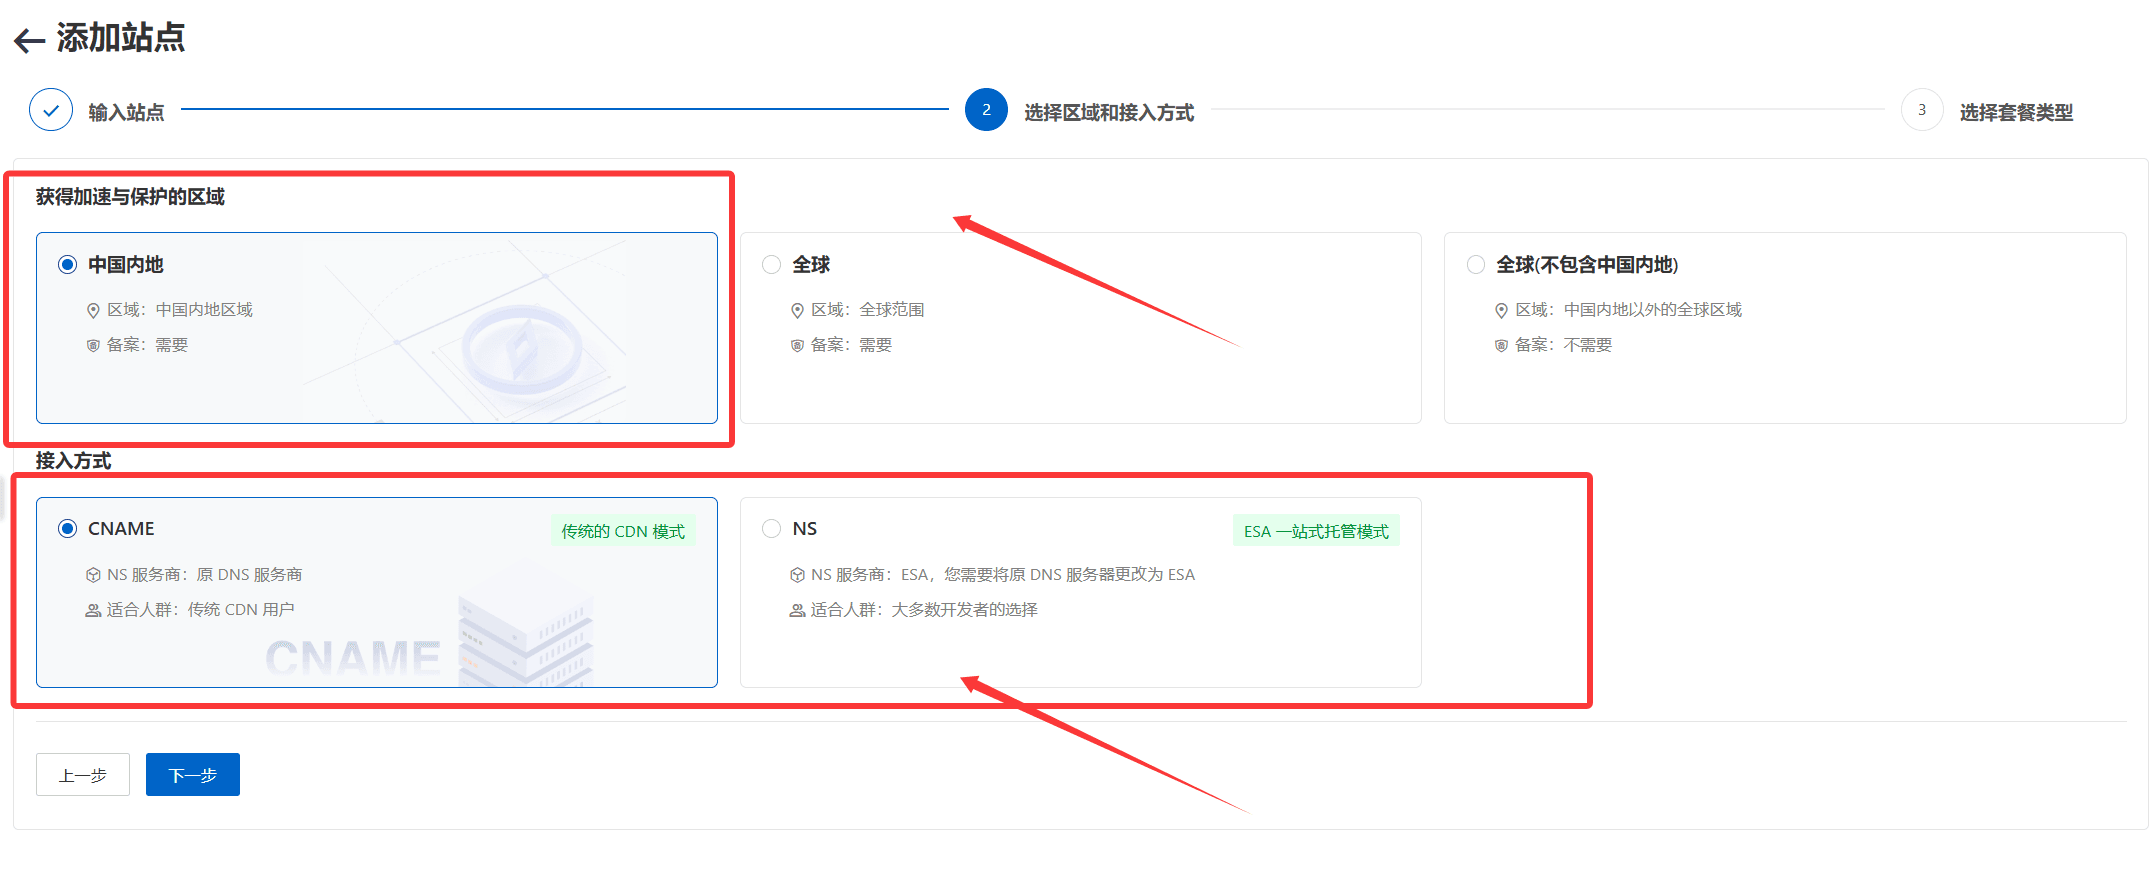The width and height of the screenshot is (2151, 886).
Task: Select the 全球 region radio button
Action: (771, 265)
